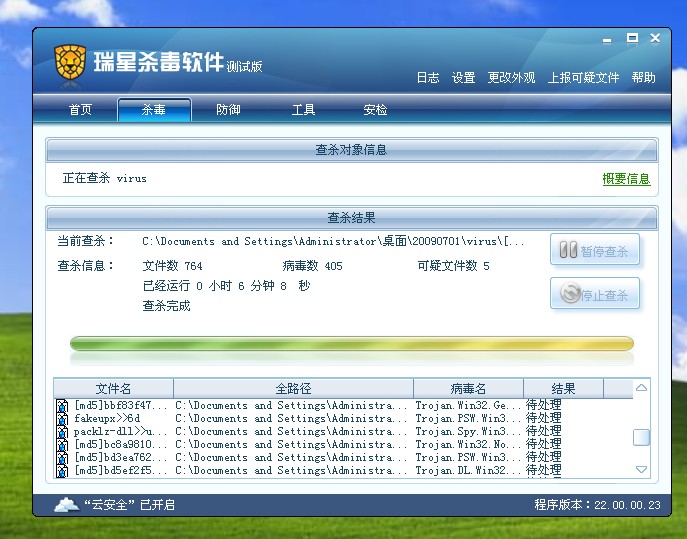Open the 工具 tools tab
This screenshot has height=539, width=687.
pos(303,110)
